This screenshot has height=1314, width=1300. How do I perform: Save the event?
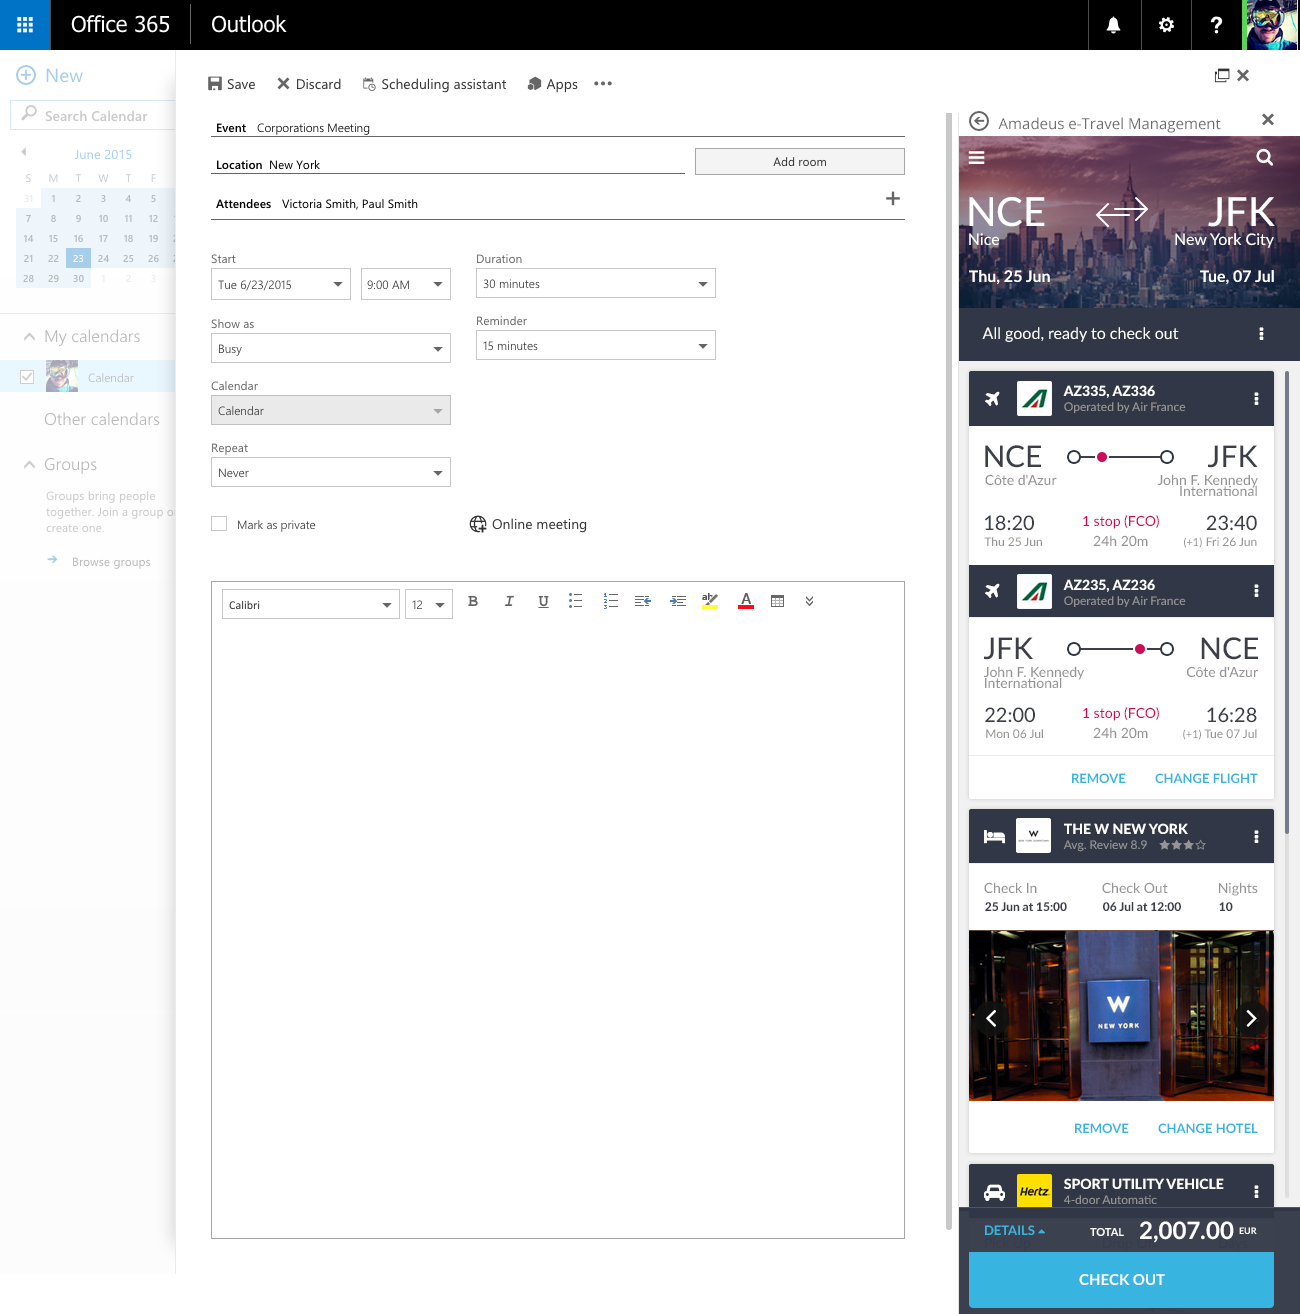[231, 84]
